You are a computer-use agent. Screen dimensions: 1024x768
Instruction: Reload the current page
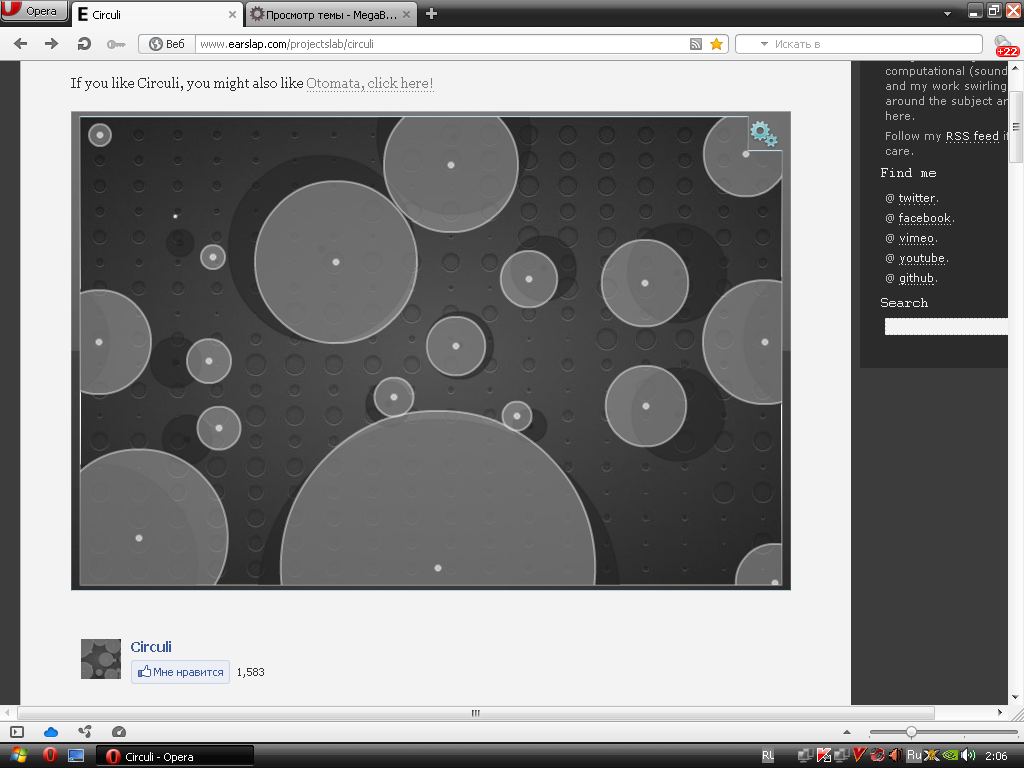click(84, 44)
